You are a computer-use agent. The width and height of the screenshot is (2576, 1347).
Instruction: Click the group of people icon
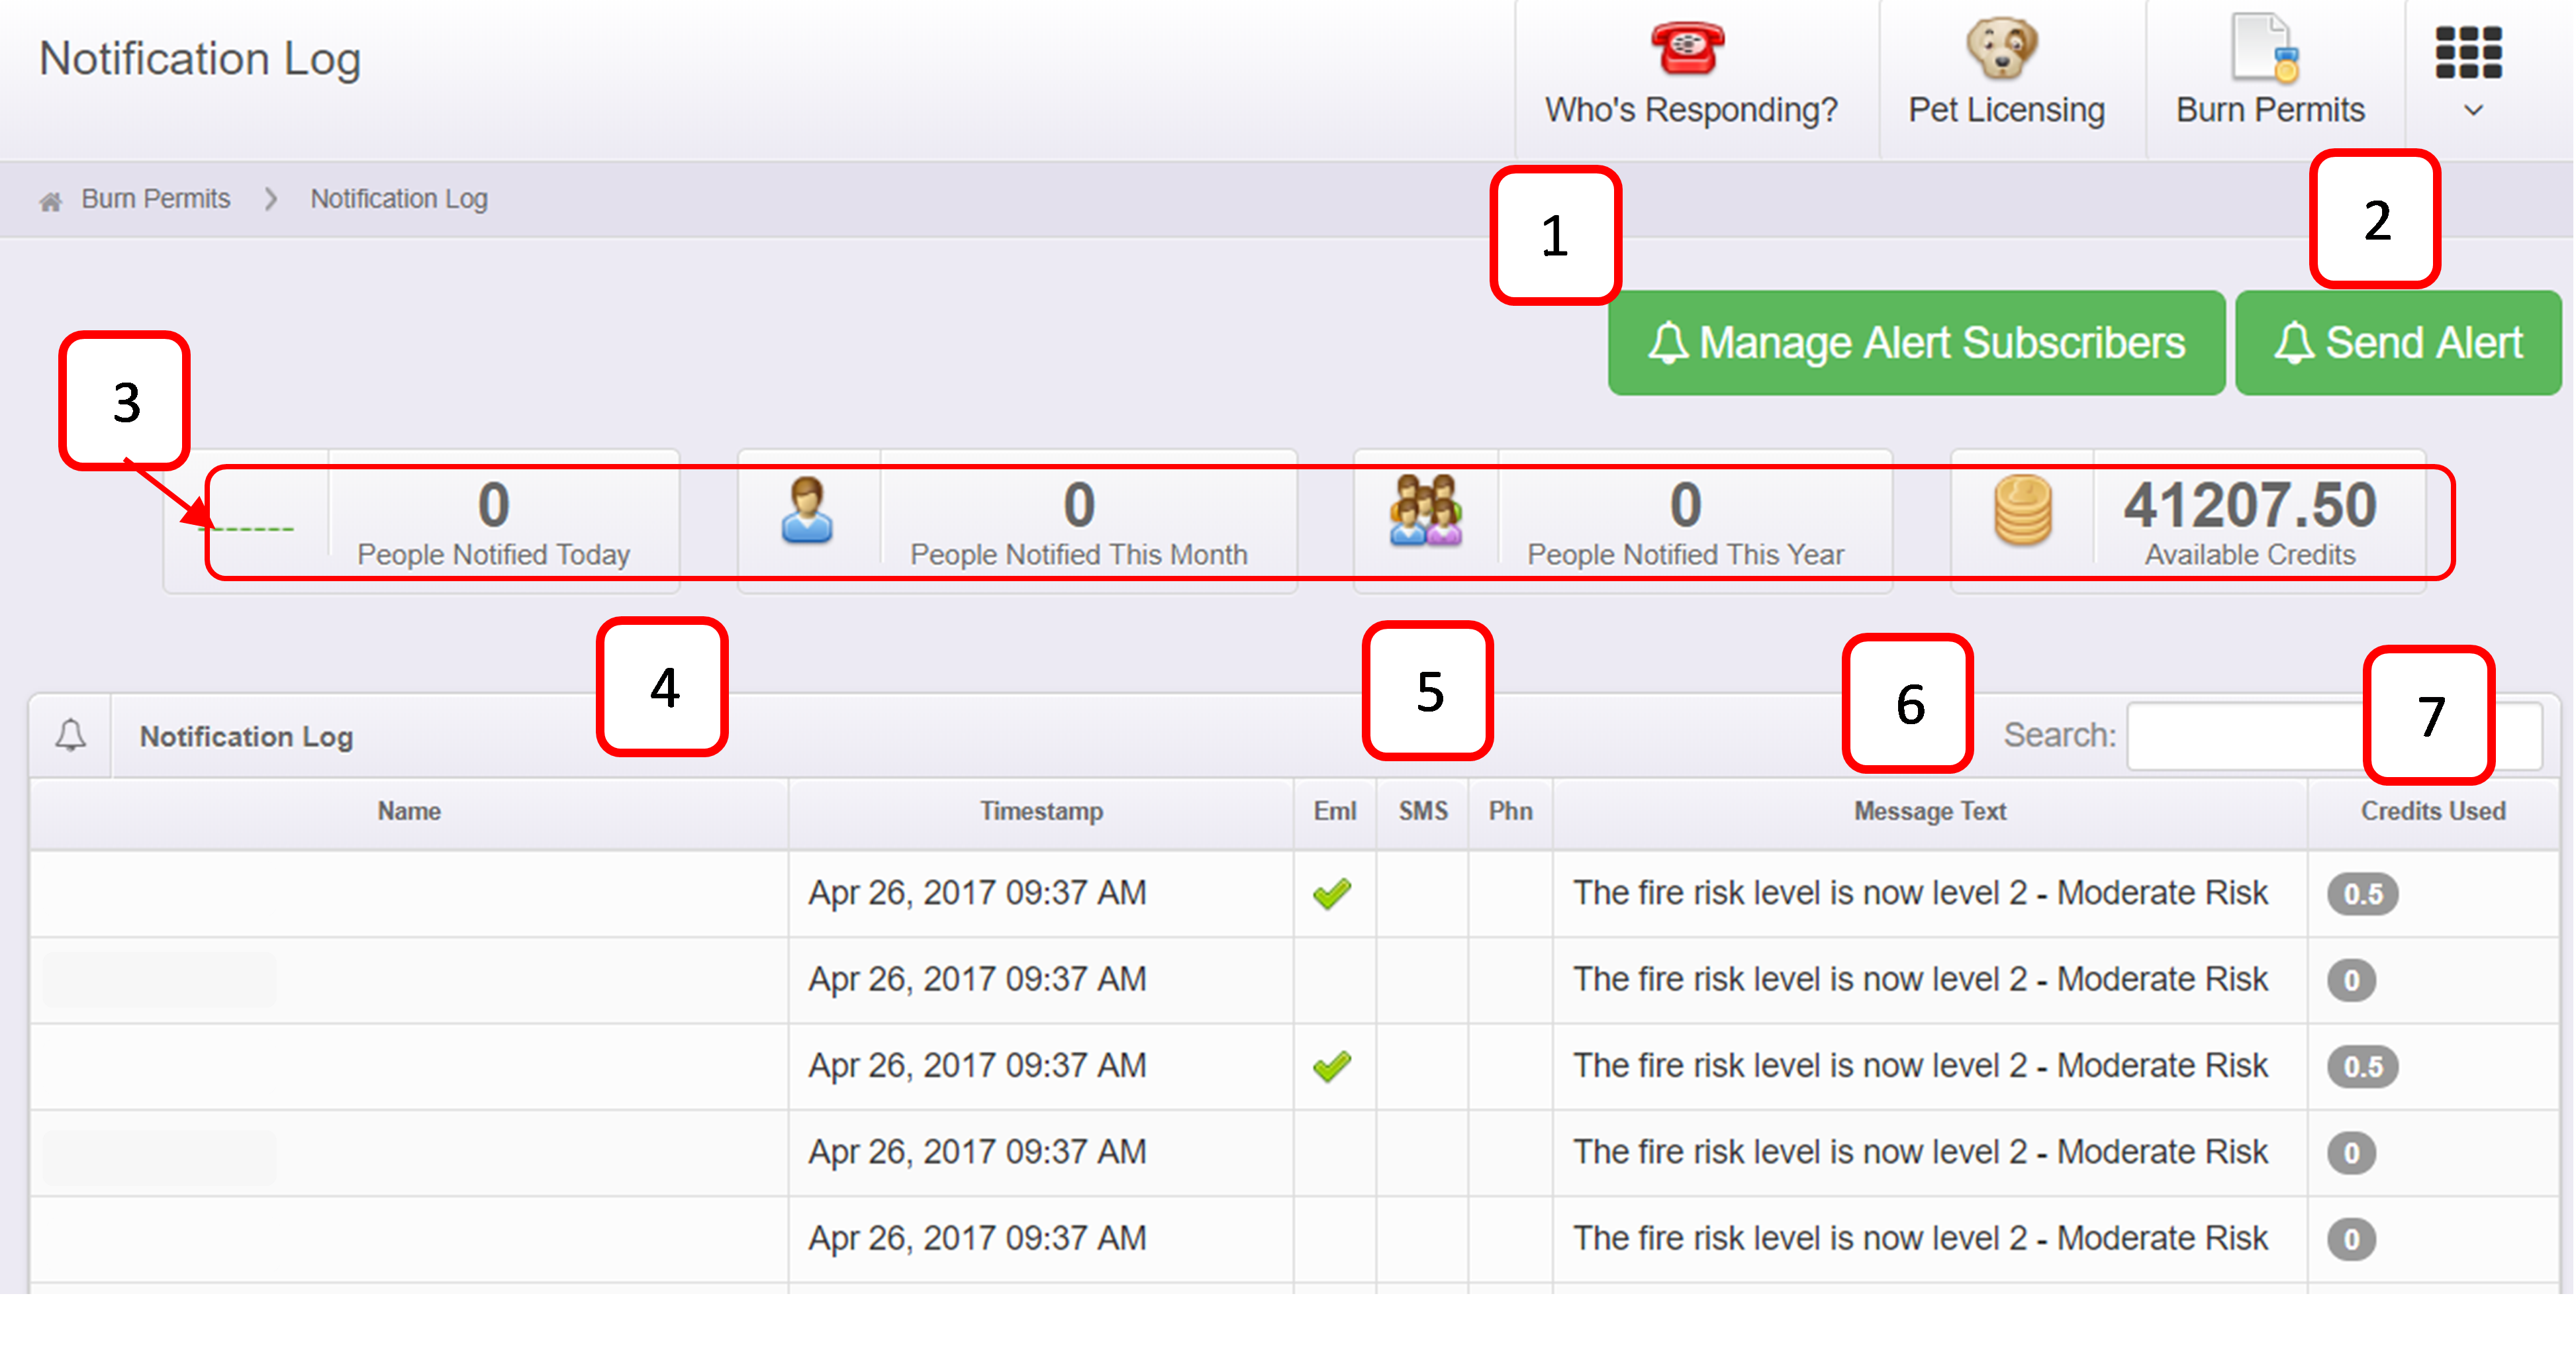click(1425, 511)
